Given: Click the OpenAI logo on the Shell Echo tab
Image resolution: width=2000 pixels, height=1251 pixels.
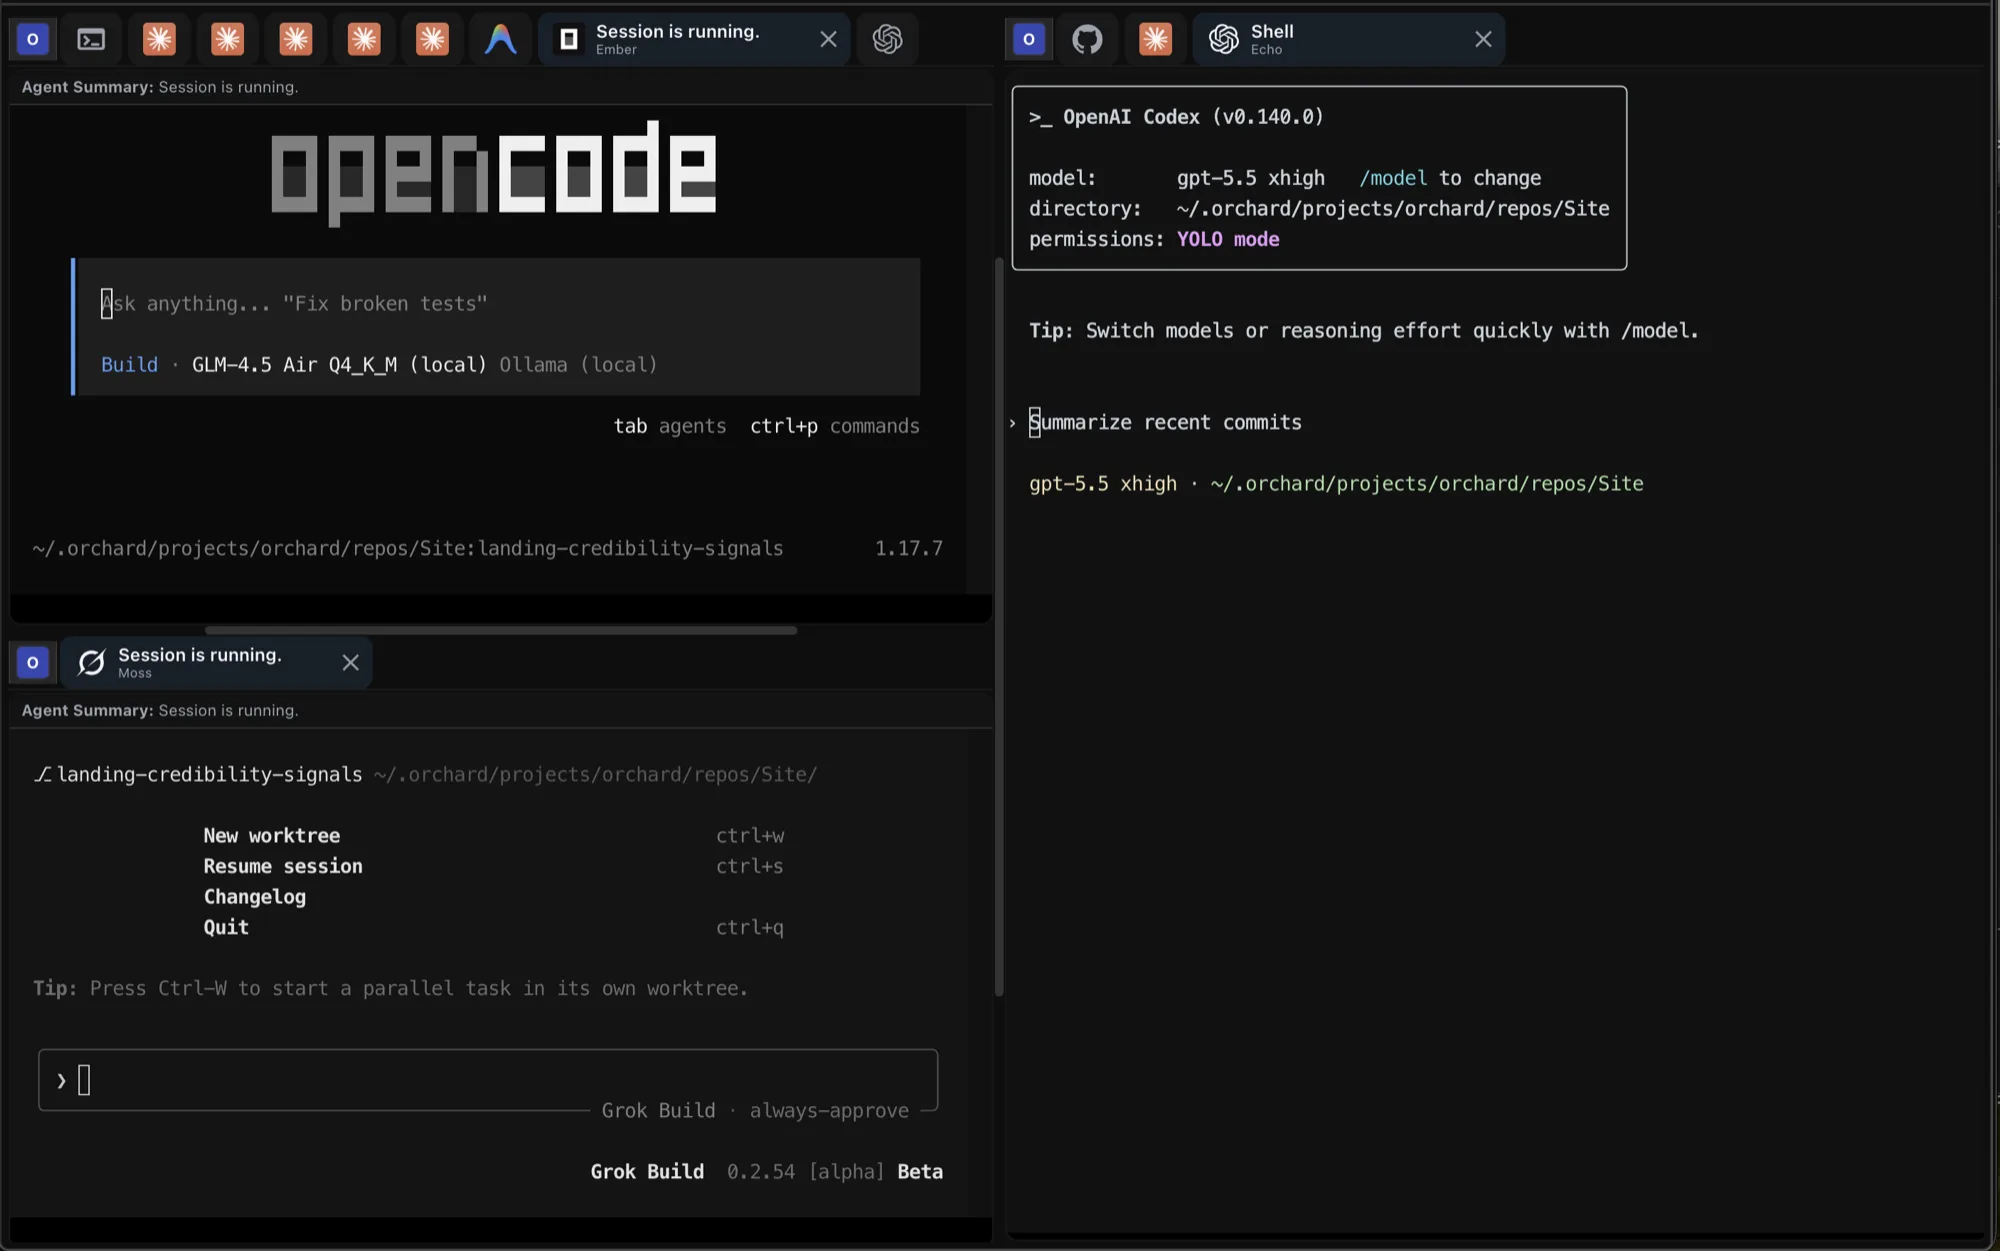Looking at the screenshot, I should [x=1223, y=39].
